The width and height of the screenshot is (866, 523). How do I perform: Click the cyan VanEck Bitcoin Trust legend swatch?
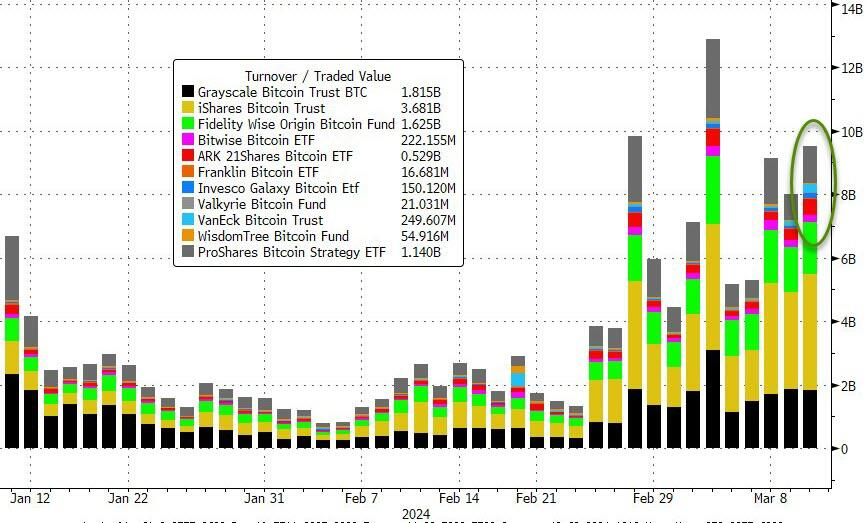(188, 220)
